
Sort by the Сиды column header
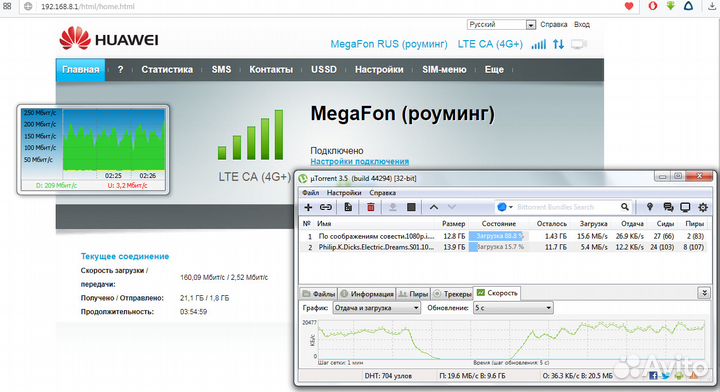tap(664, 224)
